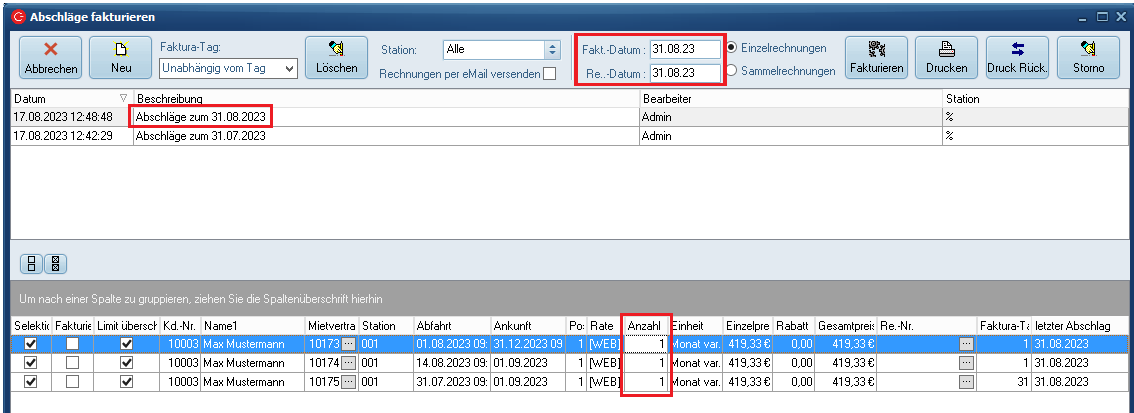
Task: Click the Druck Rück. button
Action: point(1017,57)
